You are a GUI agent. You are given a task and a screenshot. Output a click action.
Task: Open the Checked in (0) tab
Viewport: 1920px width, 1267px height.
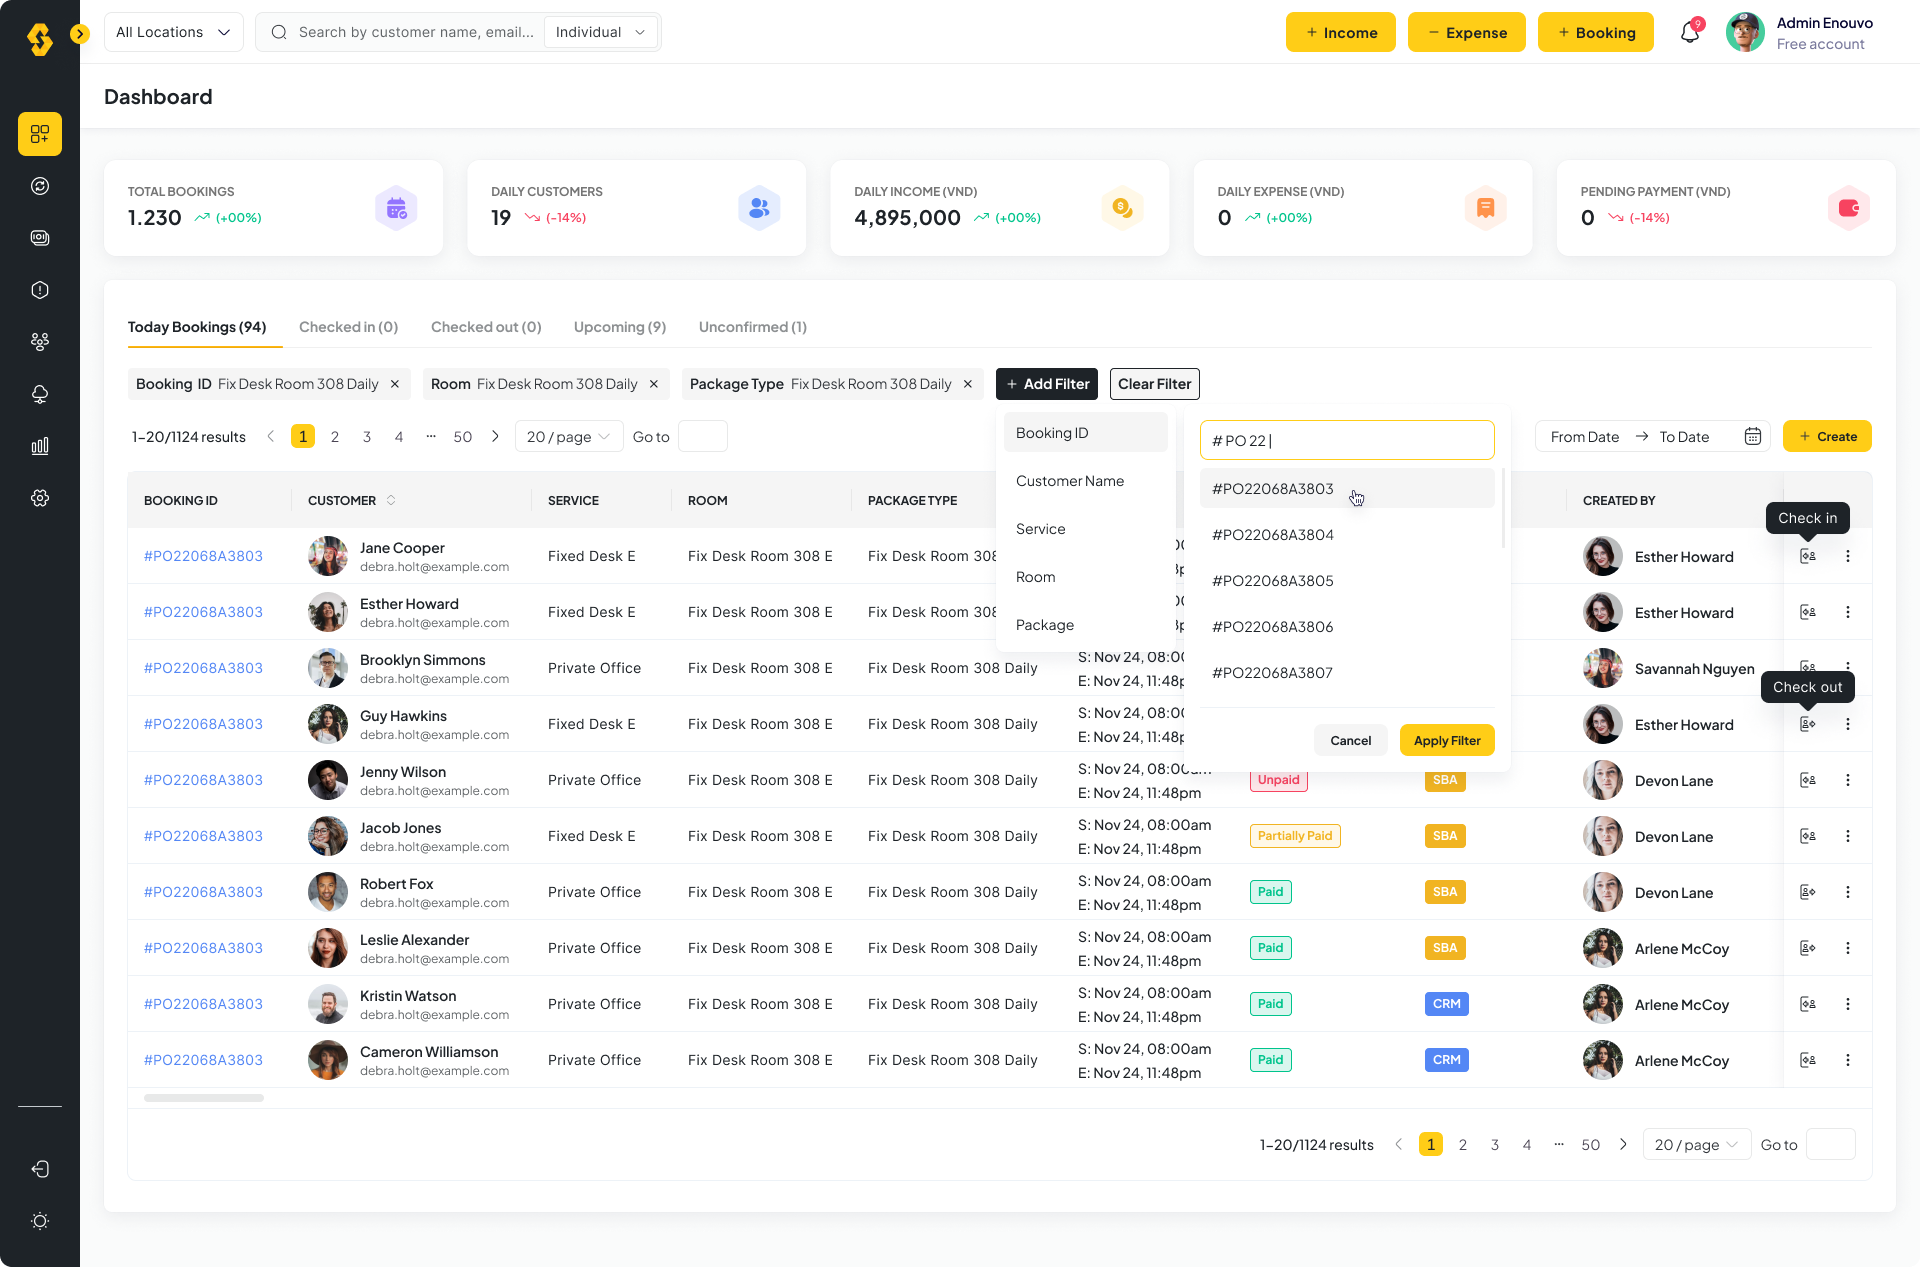point(348,327)
